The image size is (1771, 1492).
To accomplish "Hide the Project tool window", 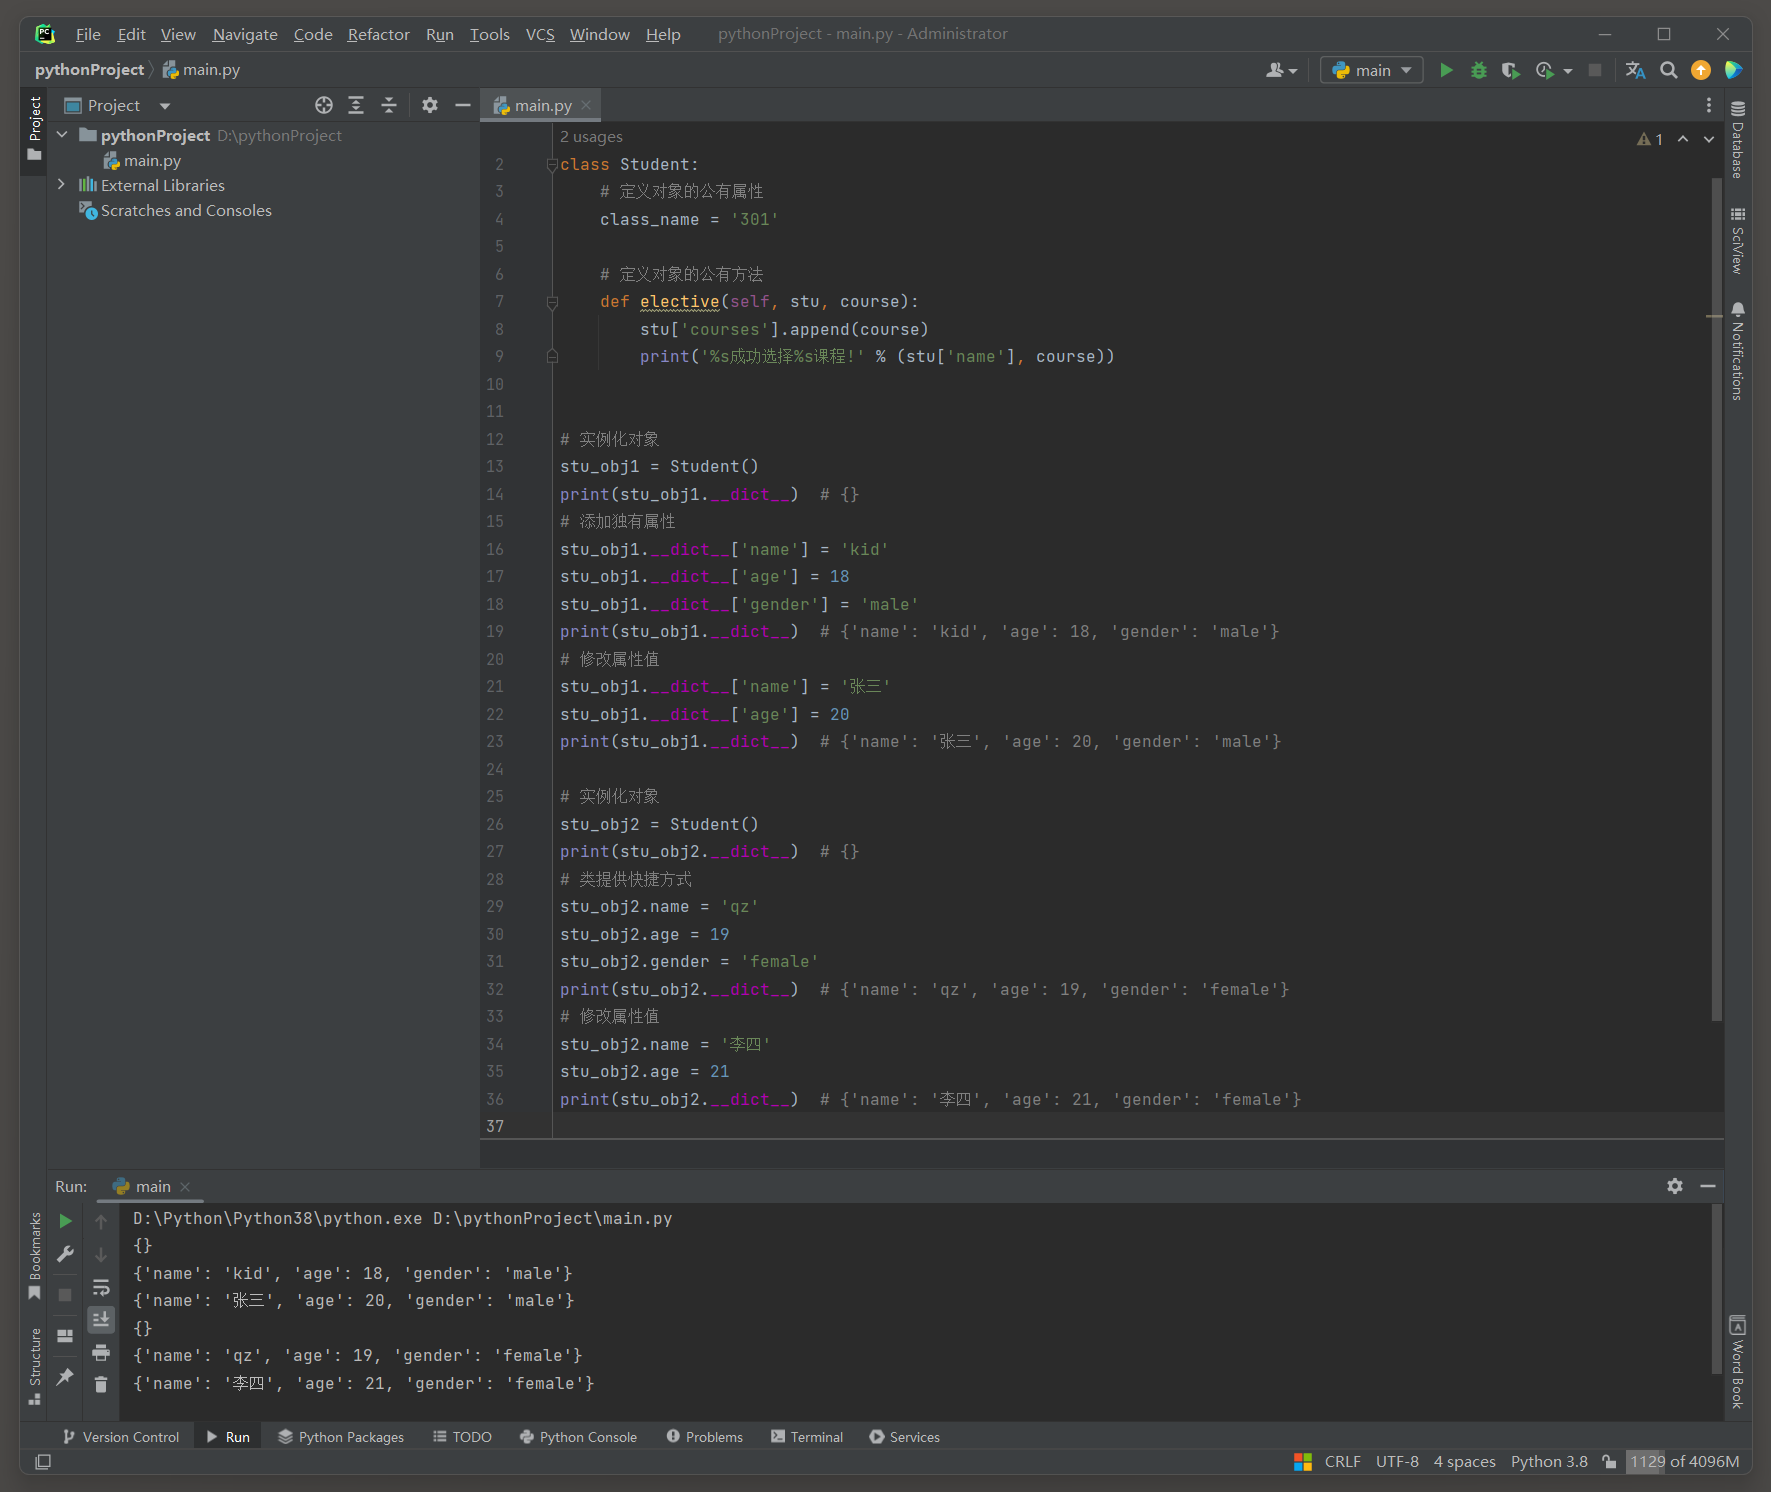I will tap(462, 105).
